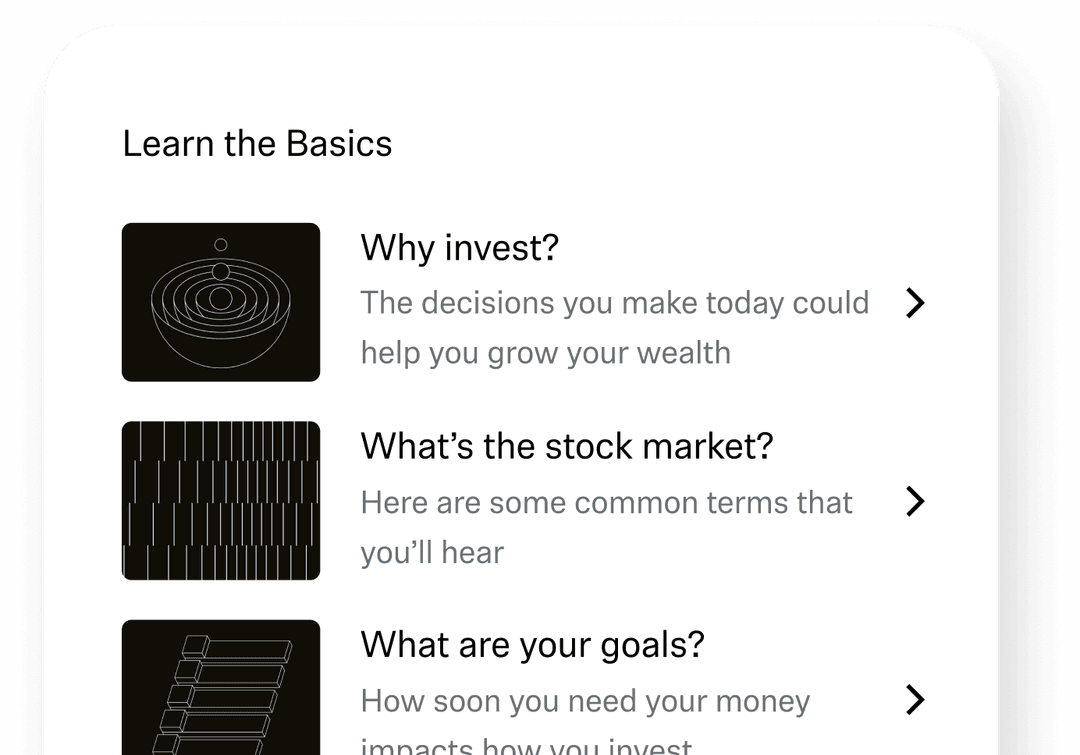1080x755 pixels.
Task: Click "The decisions you make today could" text
Action: [x=614, y=302]
